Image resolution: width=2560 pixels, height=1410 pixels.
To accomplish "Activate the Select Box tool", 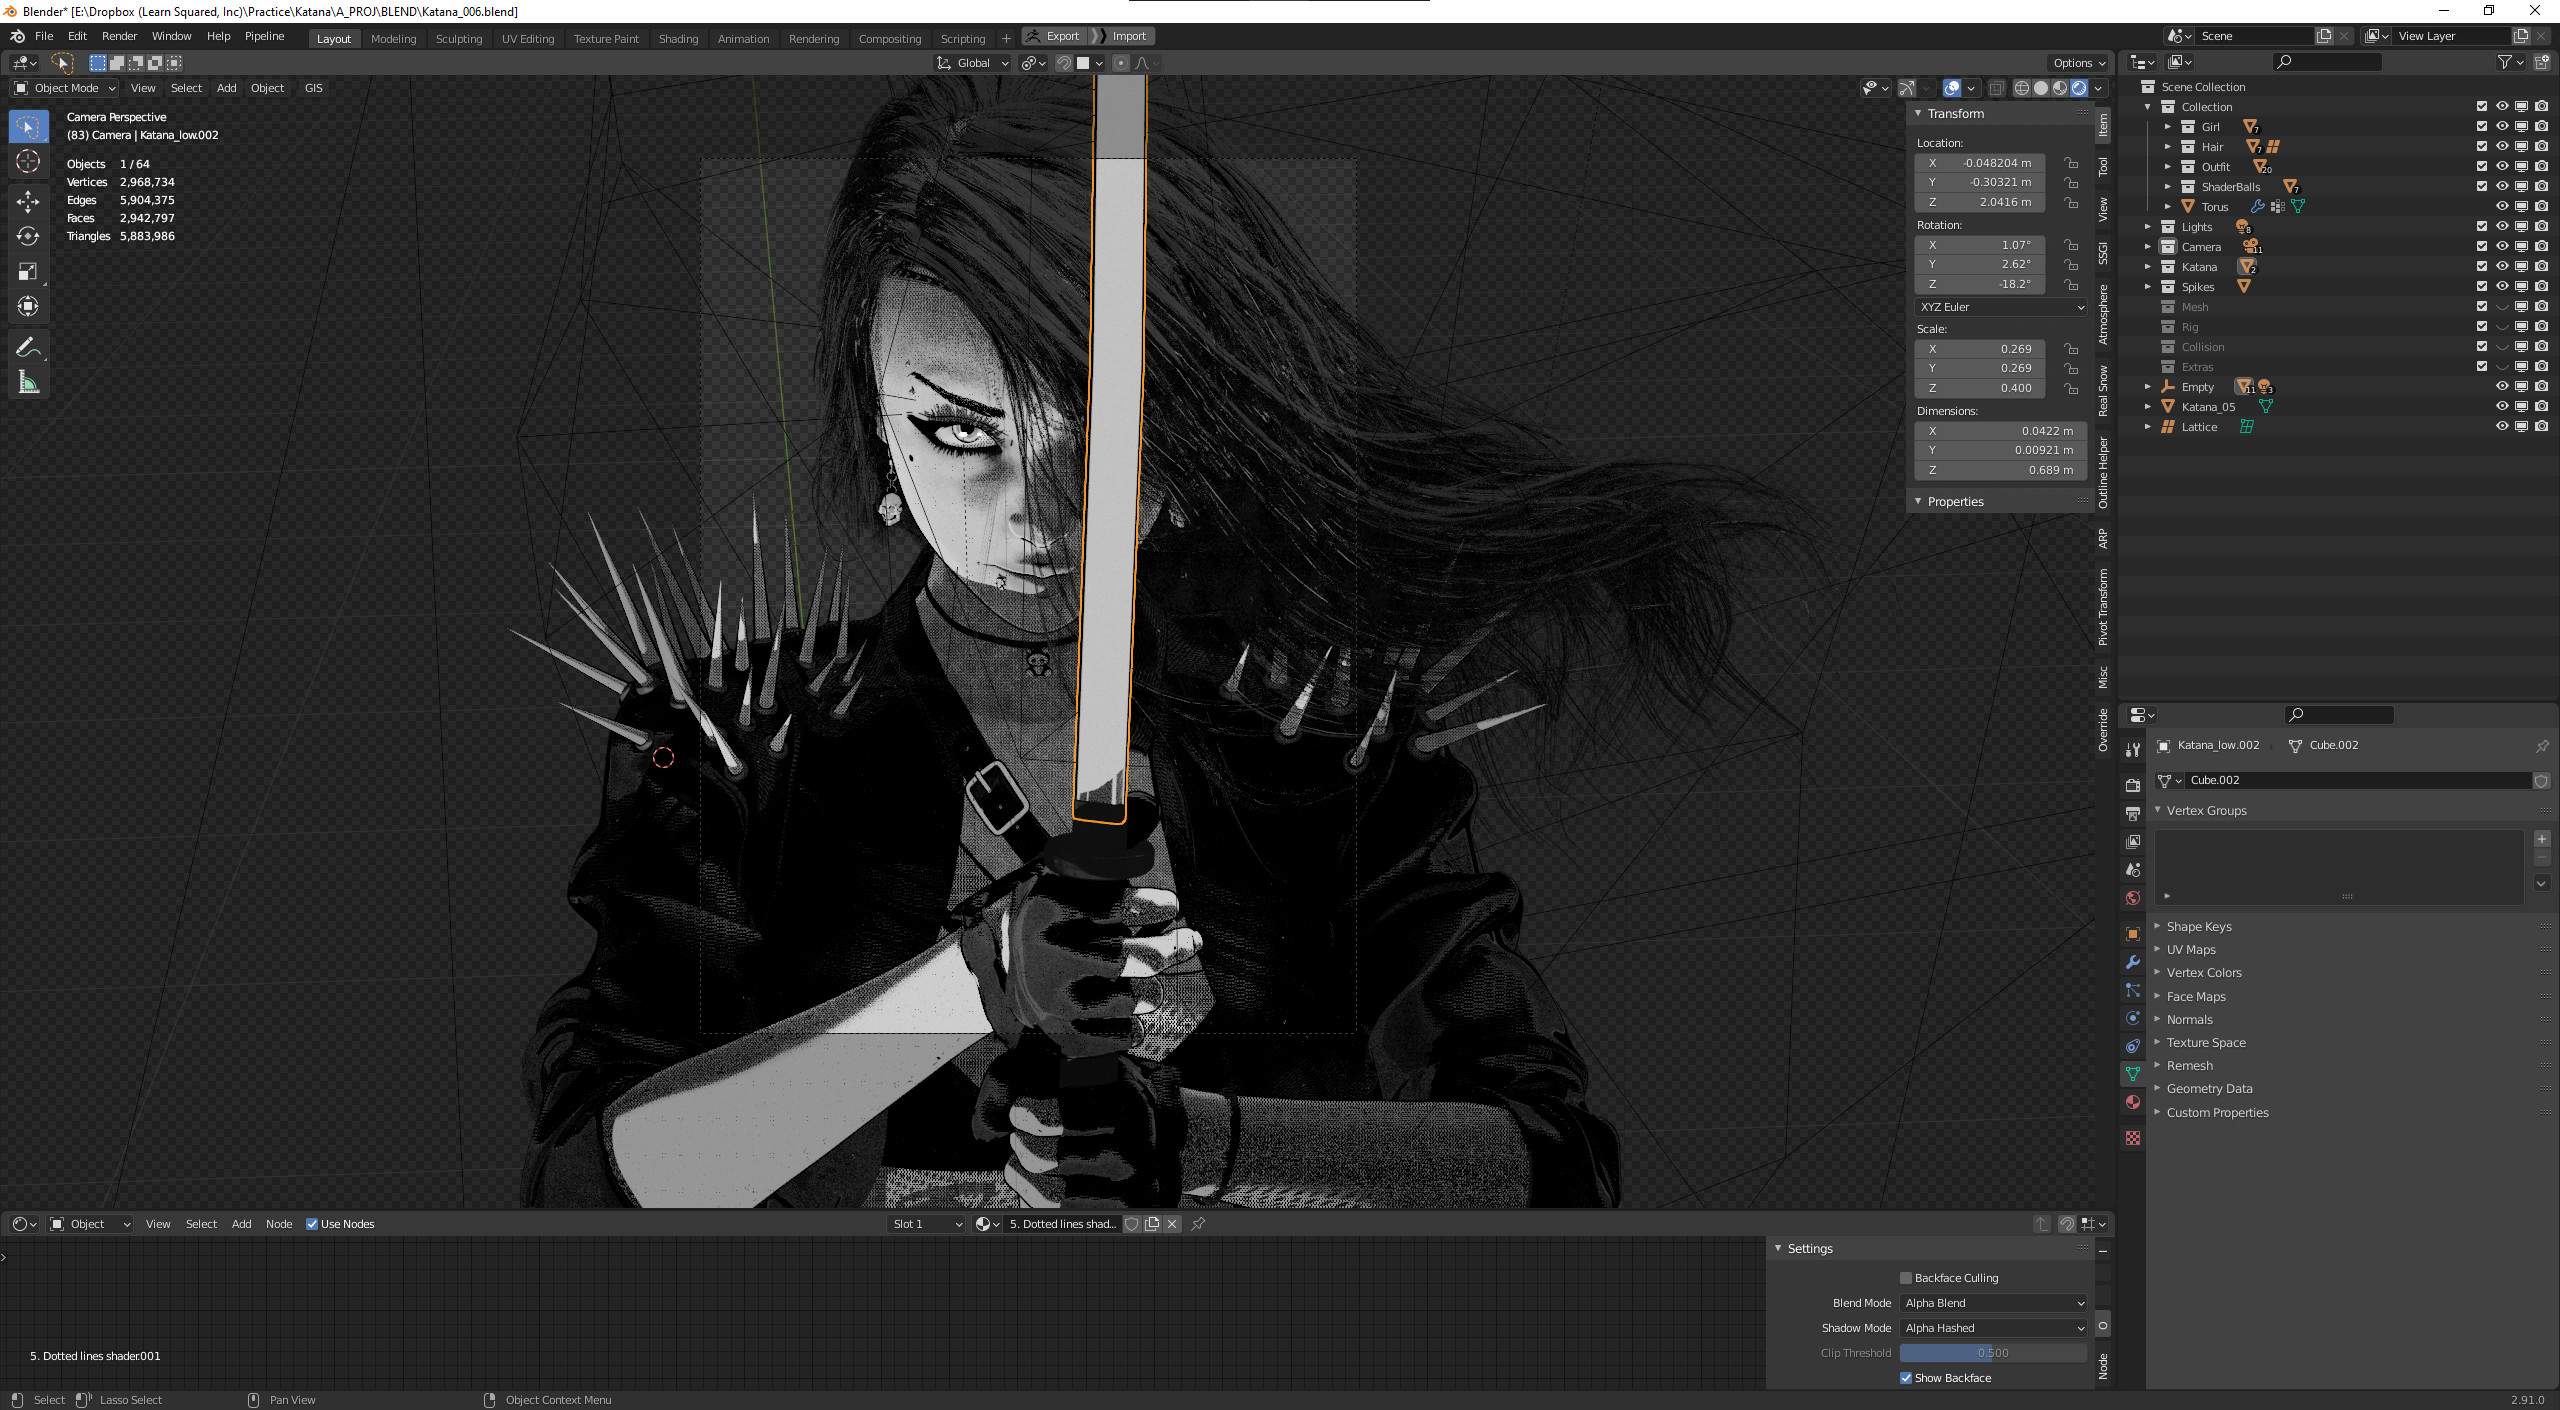I will (x=28, y=126).
